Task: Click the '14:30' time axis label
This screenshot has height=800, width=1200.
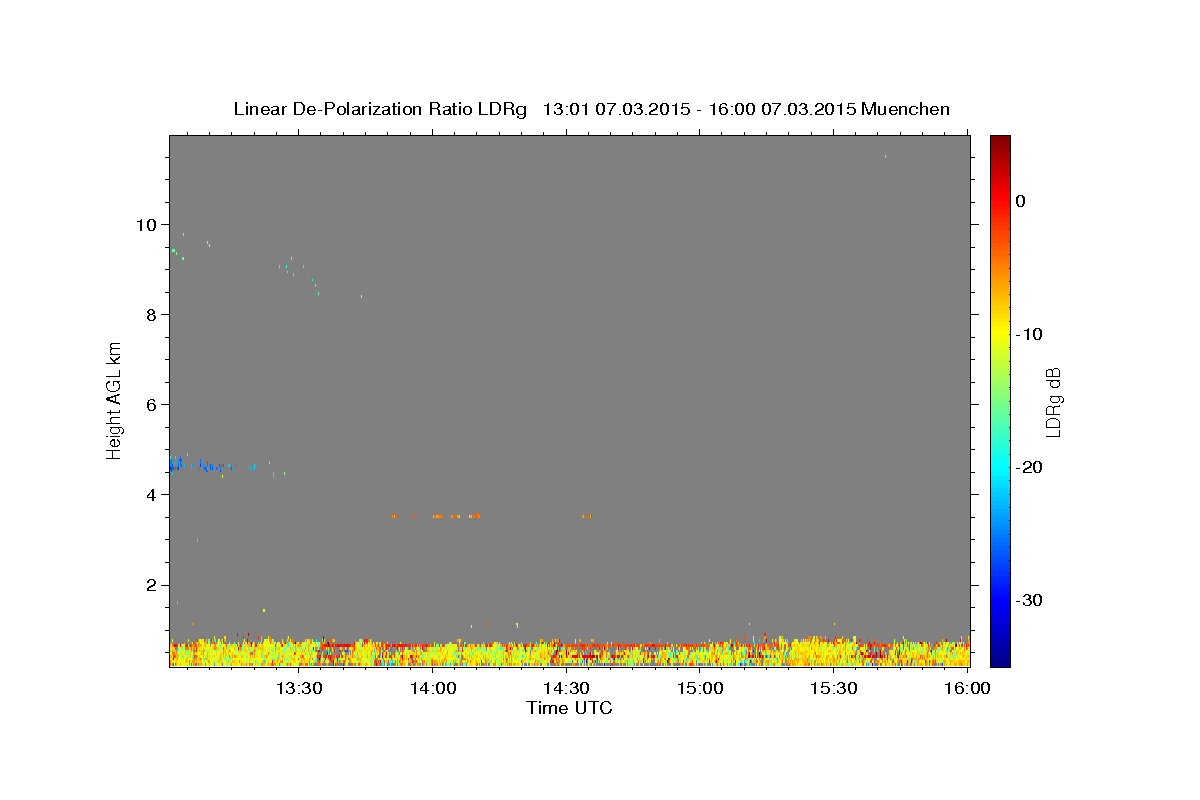Action: 566,688
